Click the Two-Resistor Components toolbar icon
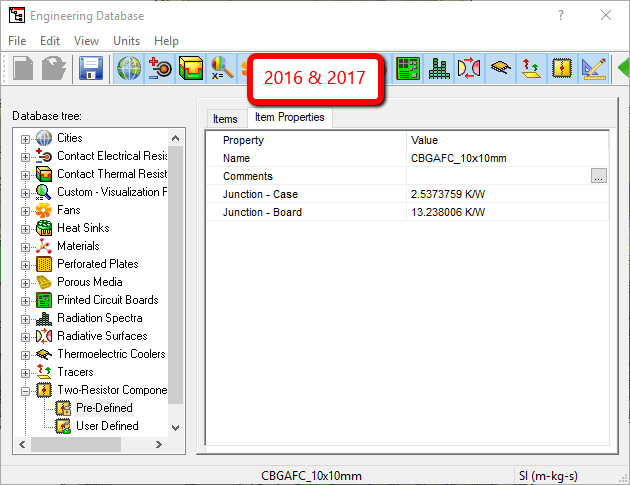 pyautogui.click(x=562, y=69)
